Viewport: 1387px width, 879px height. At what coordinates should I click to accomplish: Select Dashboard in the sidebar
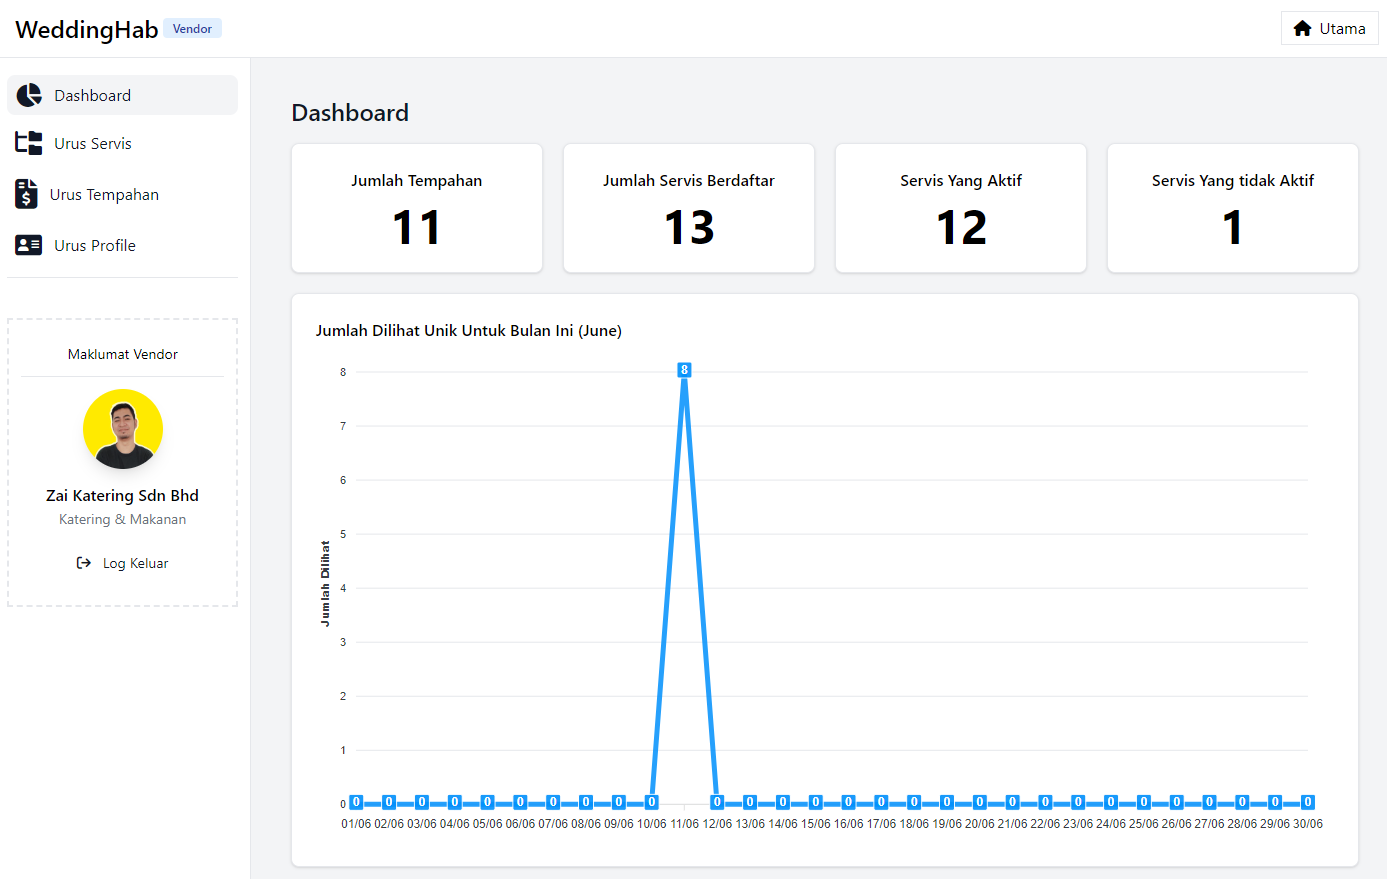click(x=92, y=95)
